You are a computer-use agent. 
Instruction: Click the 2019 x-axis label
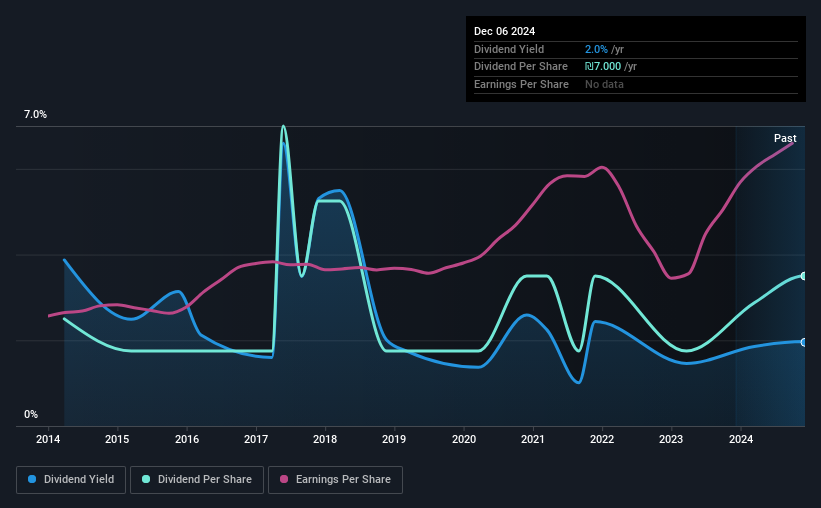(x=394, y=439)
